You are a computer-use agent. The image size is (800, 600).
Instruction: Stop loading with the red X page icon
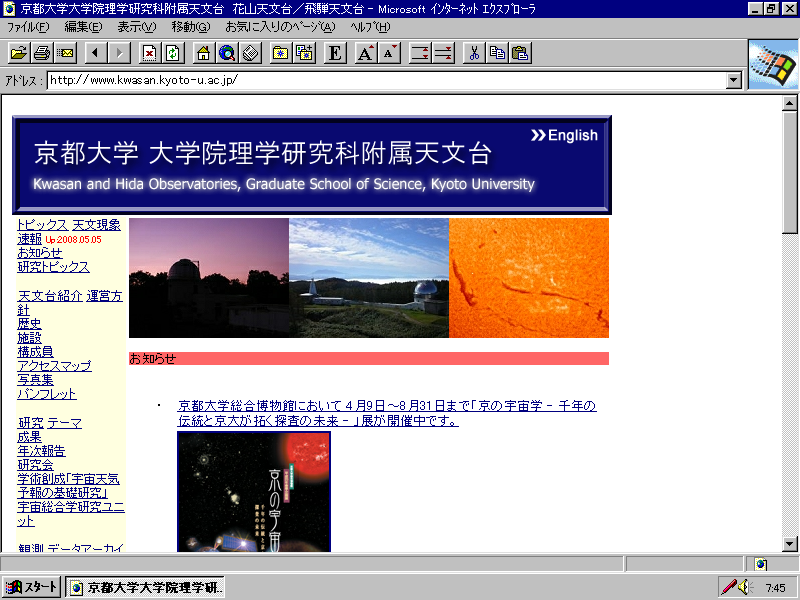pyautogui.click(x=149, y=53)
